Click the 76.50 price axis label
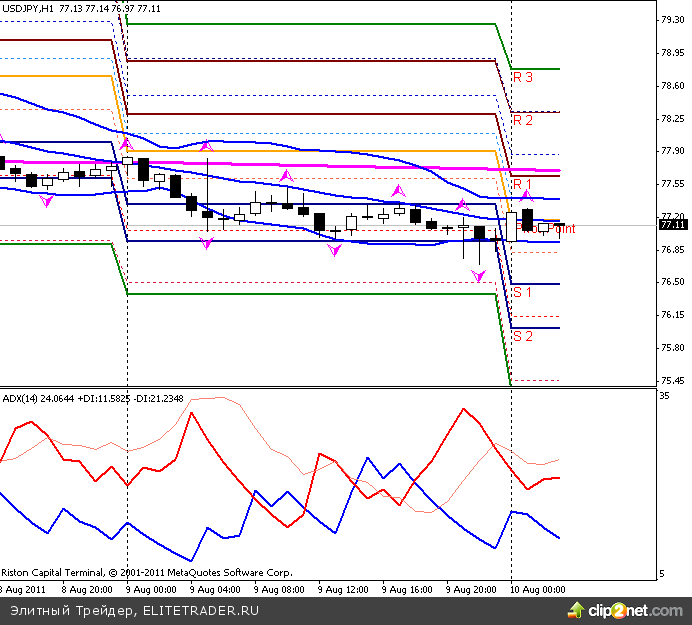 coord(671,282)
